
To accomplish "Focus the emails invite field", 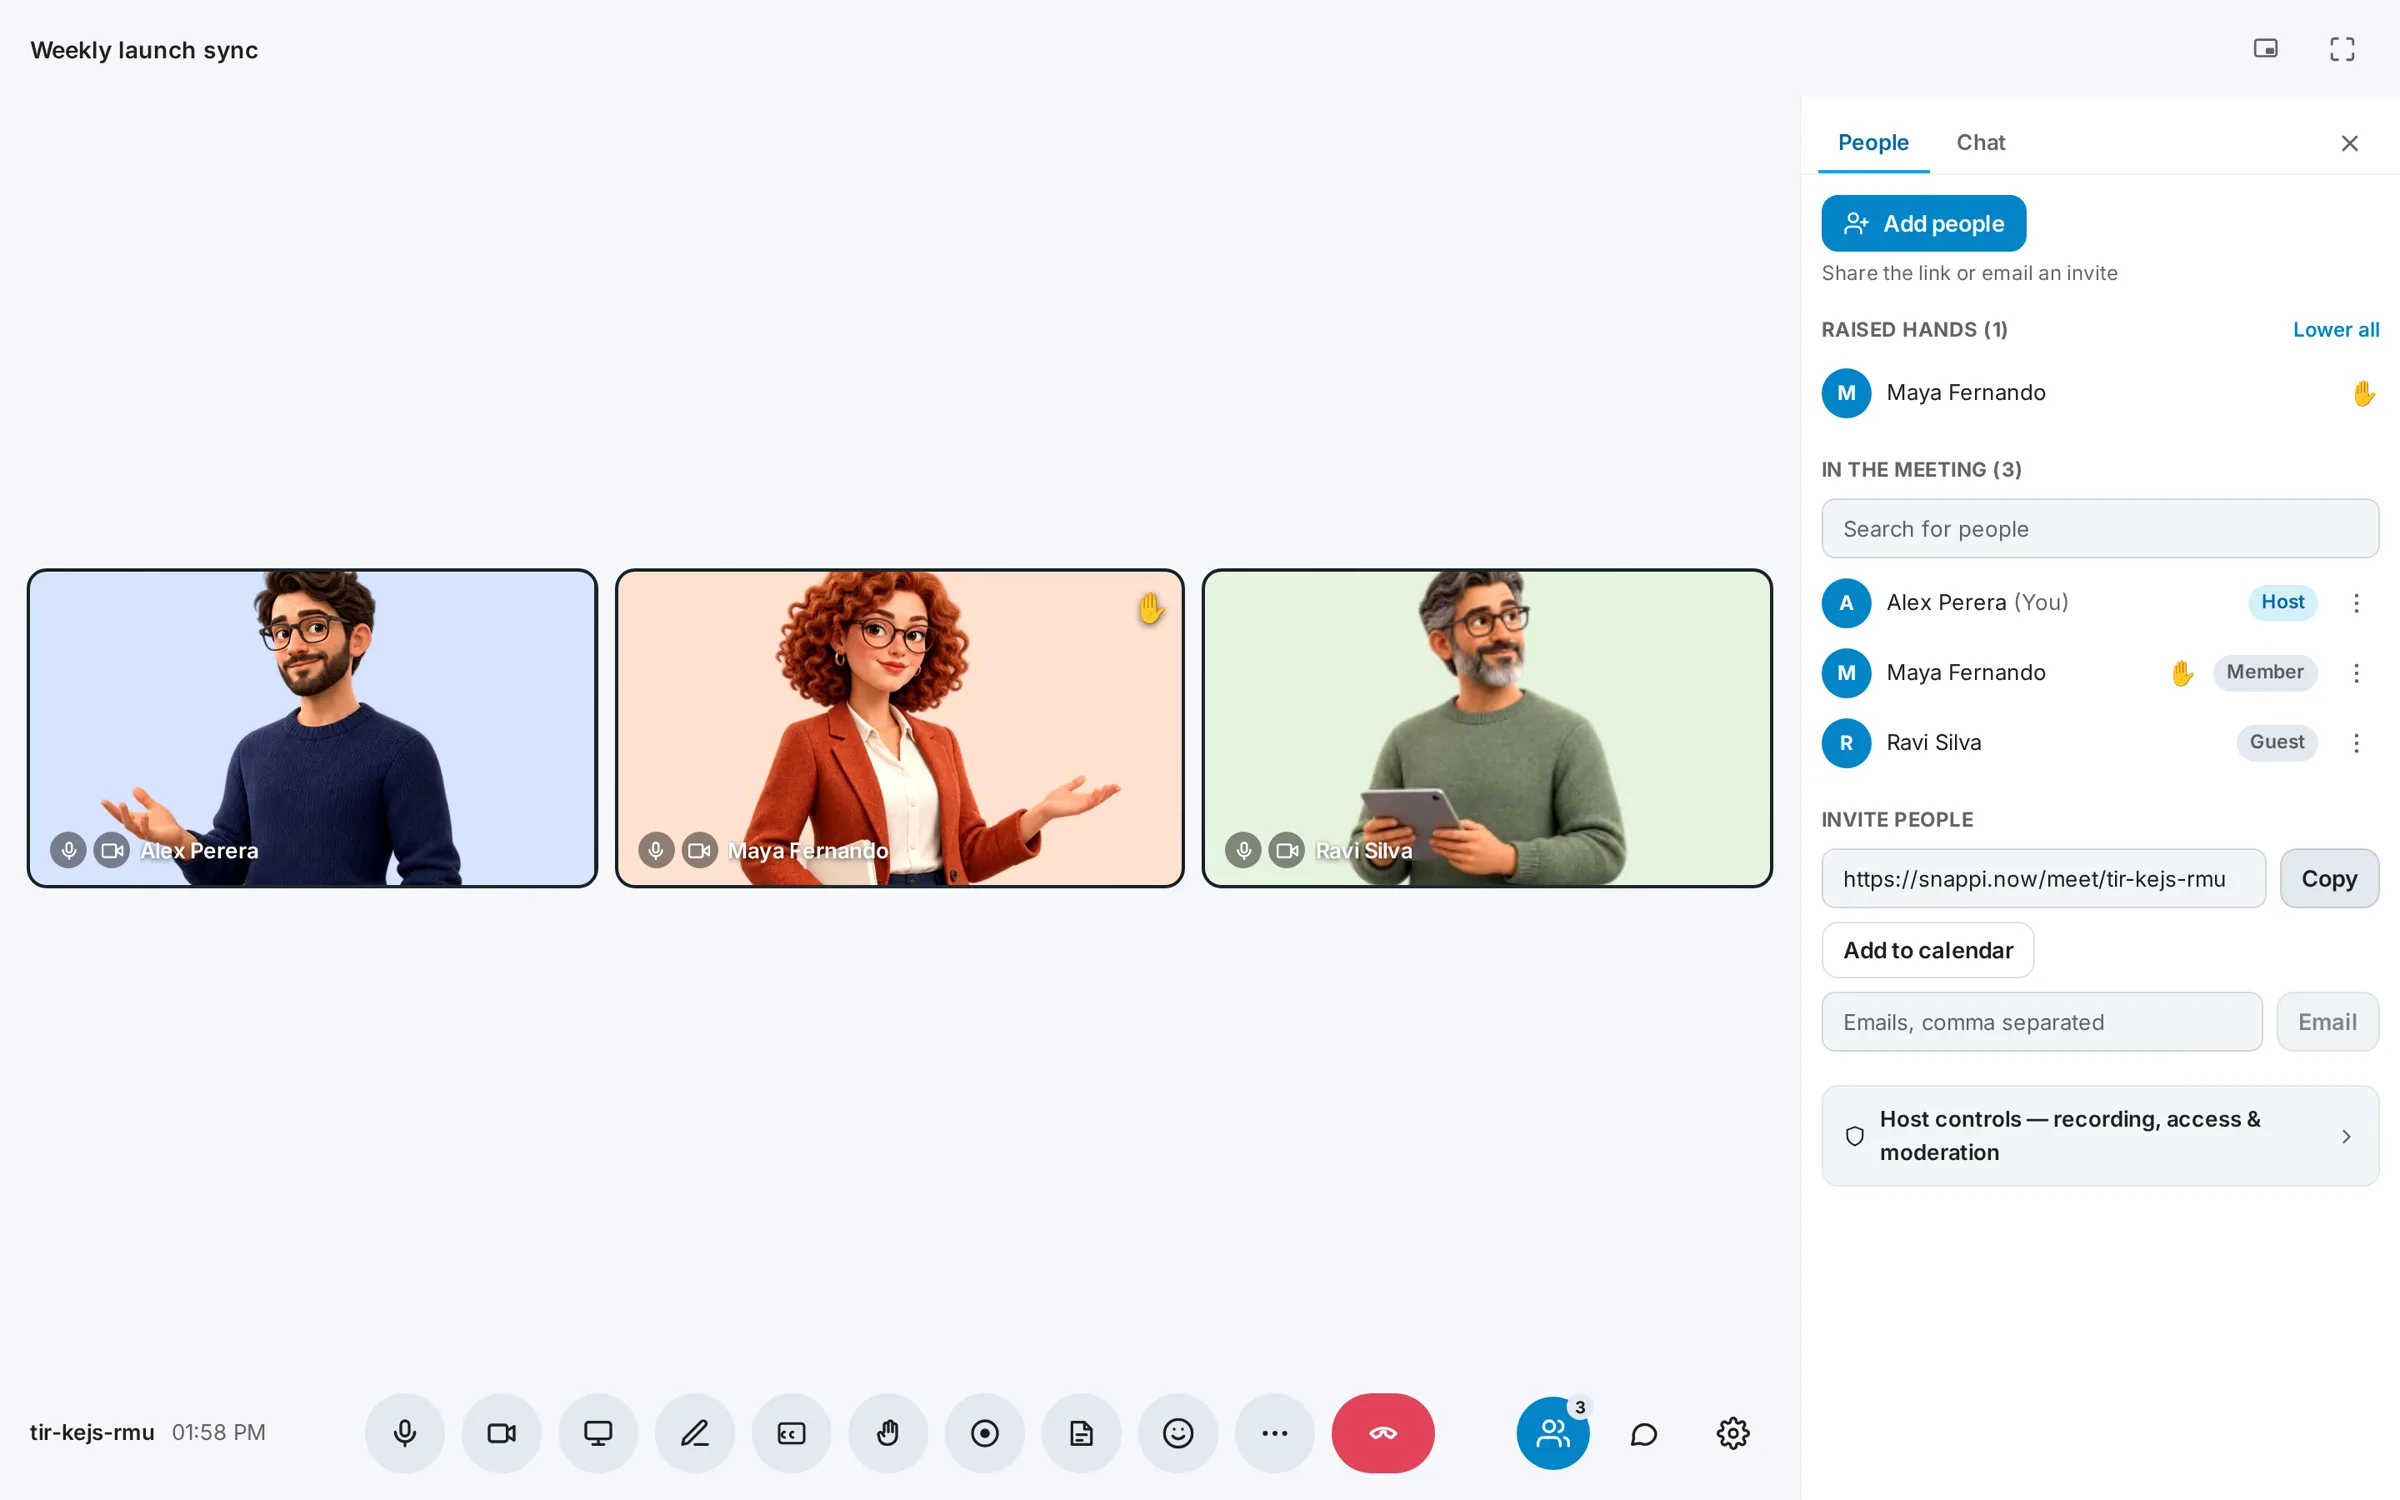I will click(2042, 1022).
